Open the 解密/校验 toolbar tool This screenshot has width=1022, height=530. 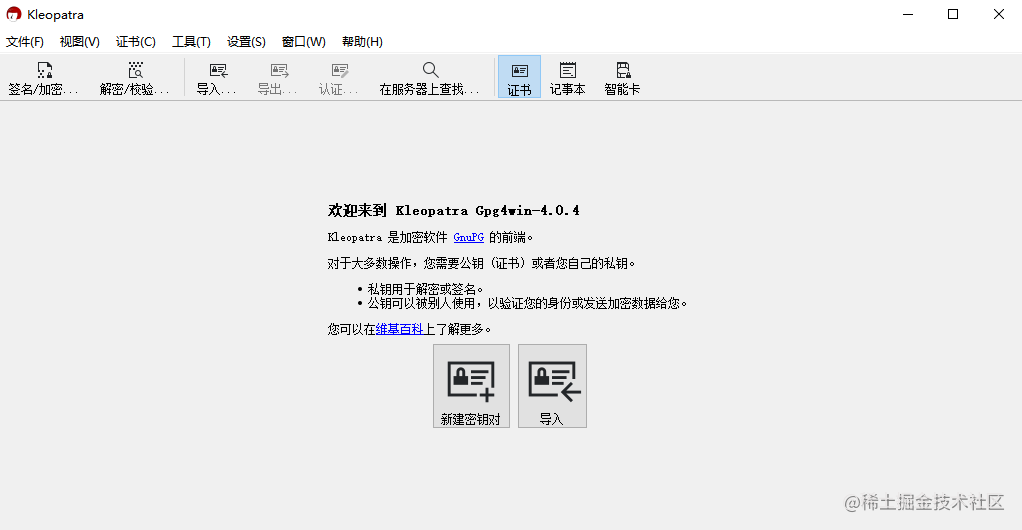coord(134,78)
